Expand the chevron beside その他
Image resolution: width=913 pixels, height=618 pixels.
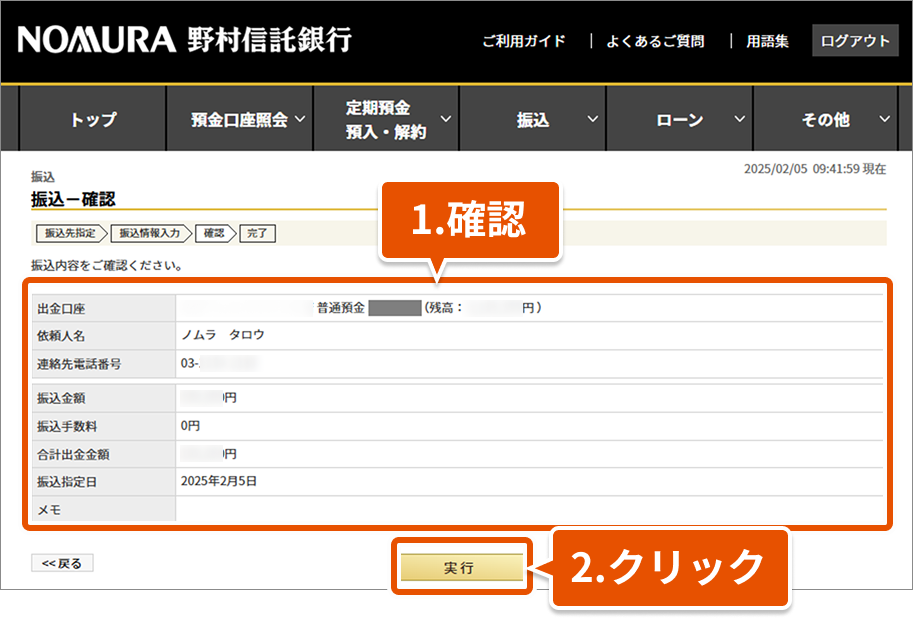coord(885,119)
